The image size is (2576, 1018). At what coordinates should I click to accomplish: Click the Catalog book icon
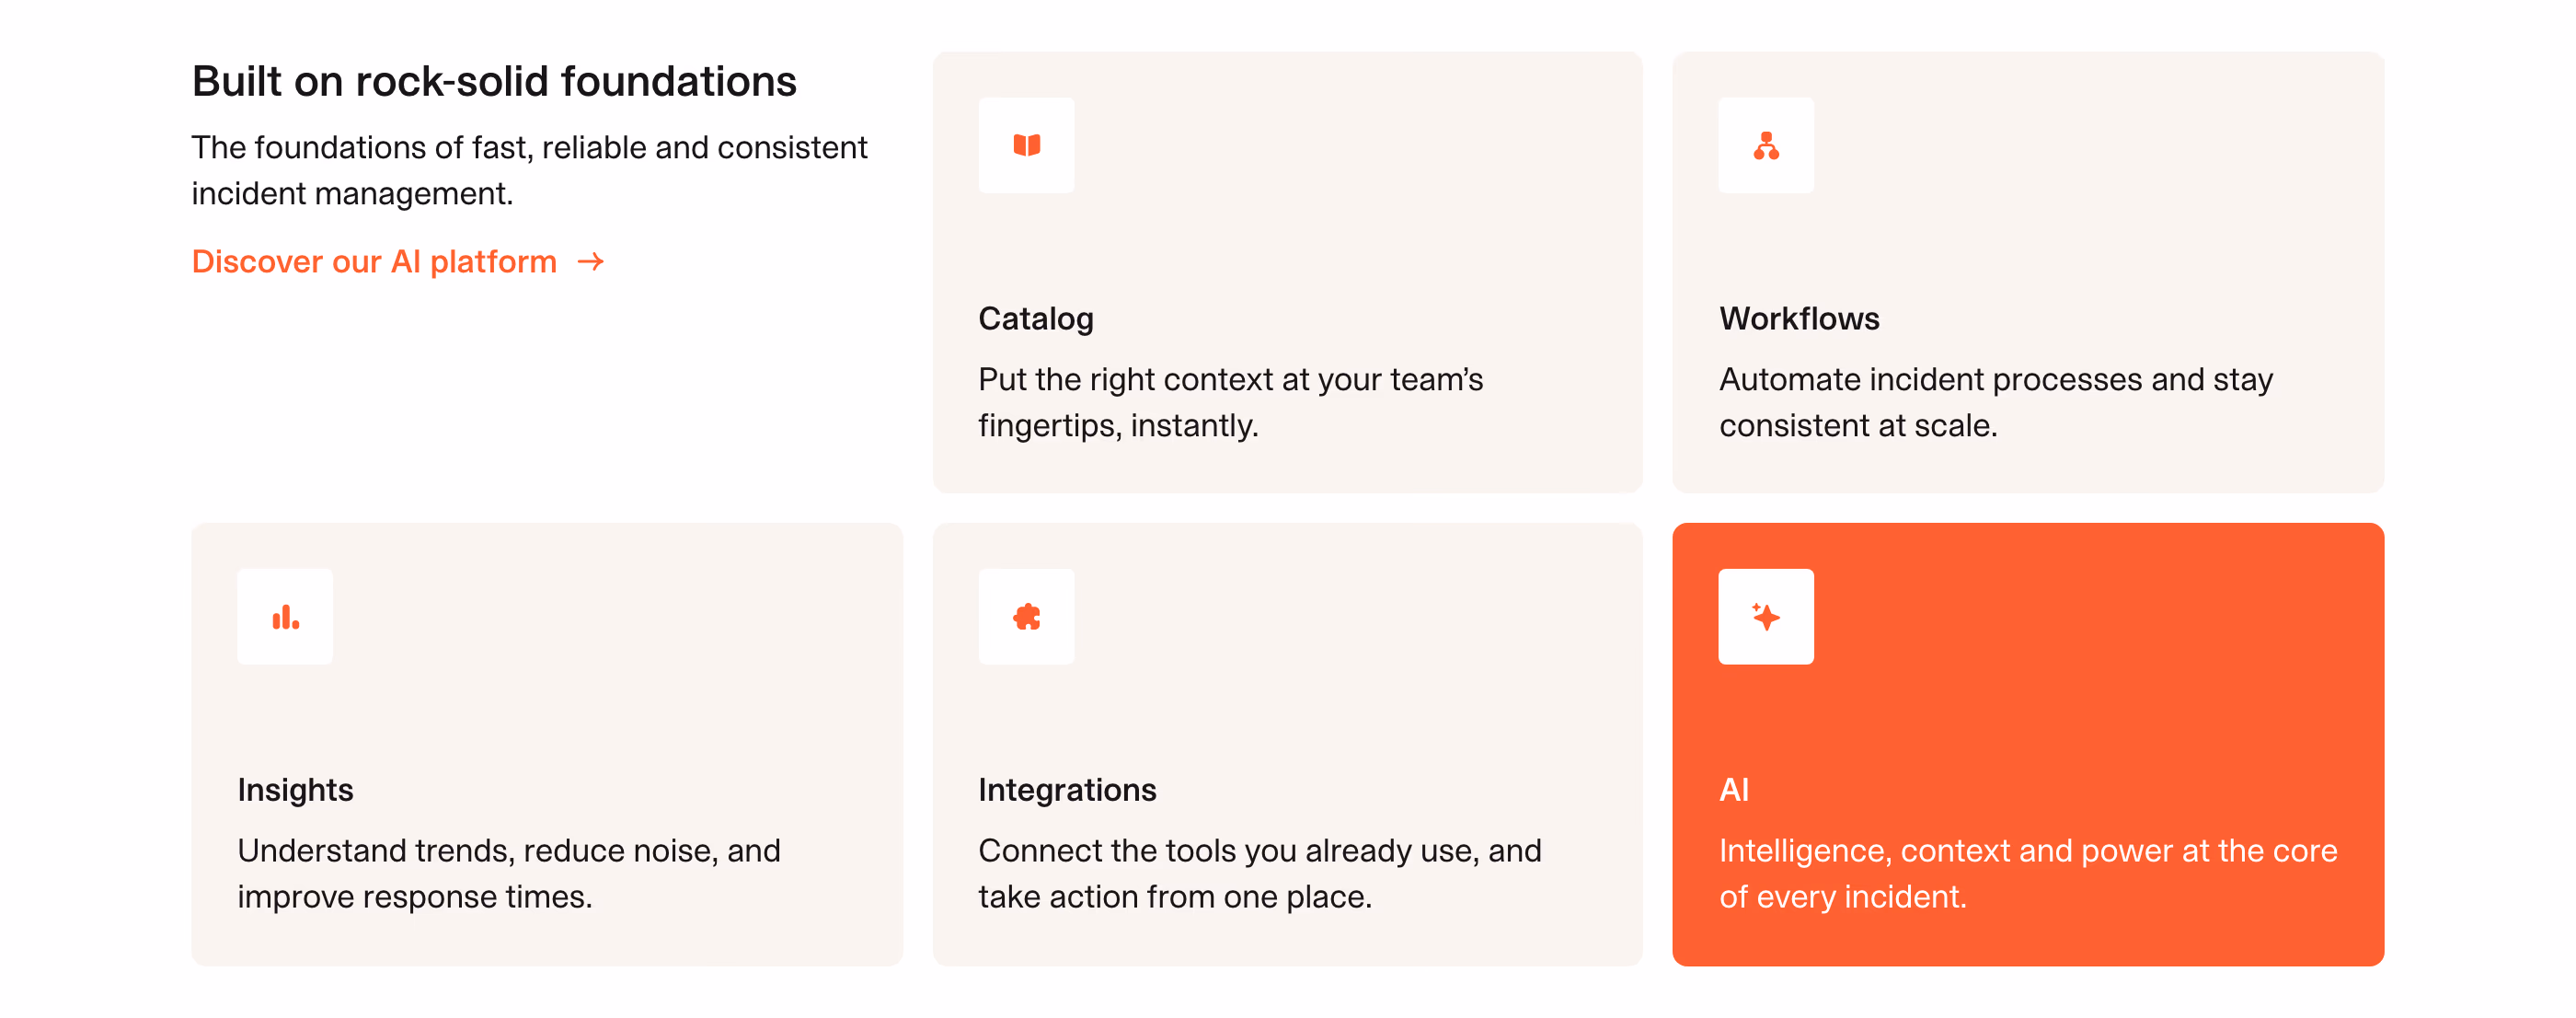tap(1026, 145)
